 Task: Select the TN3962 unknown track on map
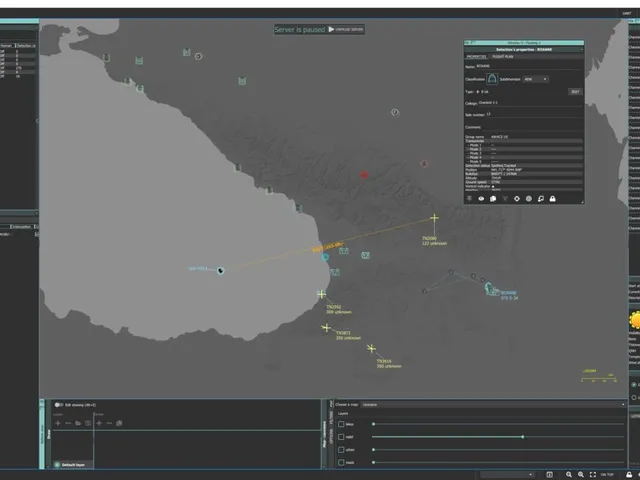[322, 293]
